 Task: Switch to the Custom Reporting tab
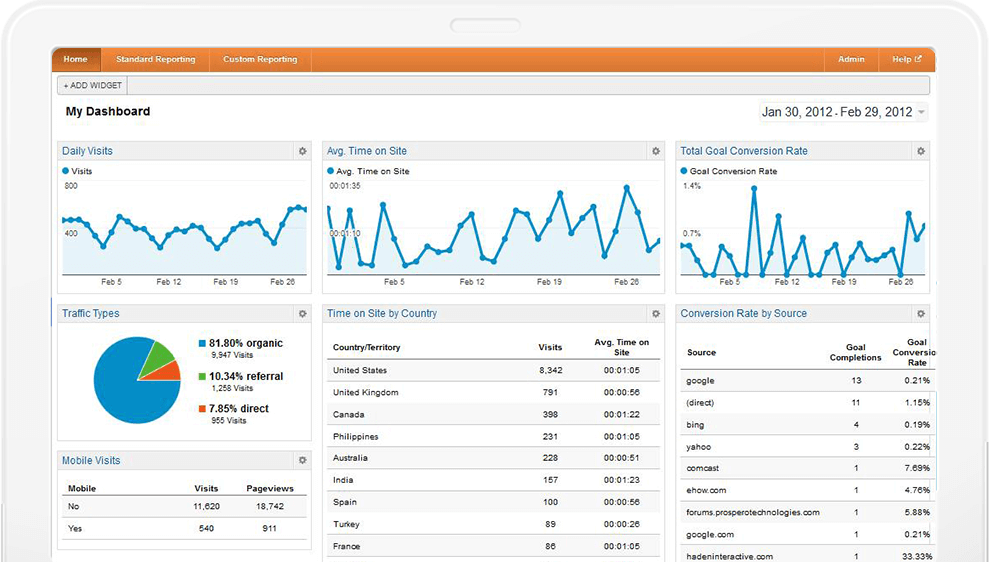coord(260,59)
